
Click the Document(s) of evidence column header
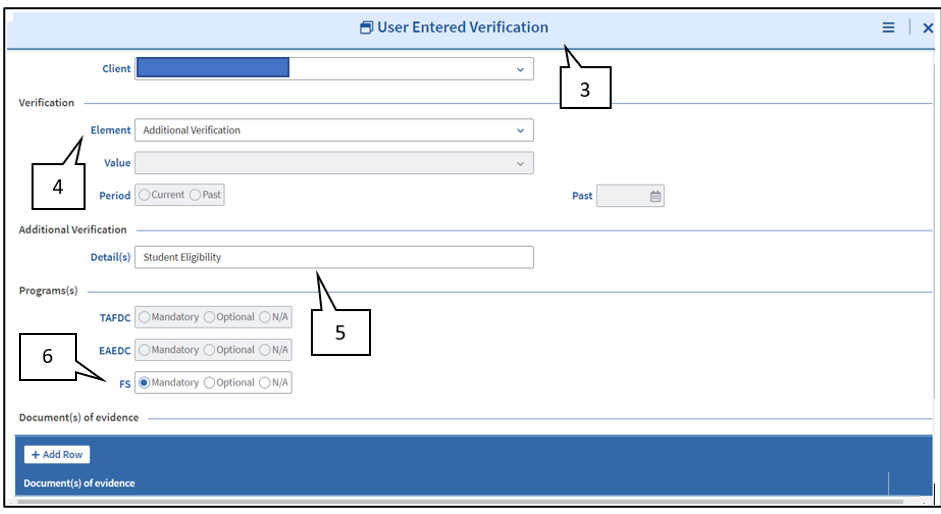(79, 483)
